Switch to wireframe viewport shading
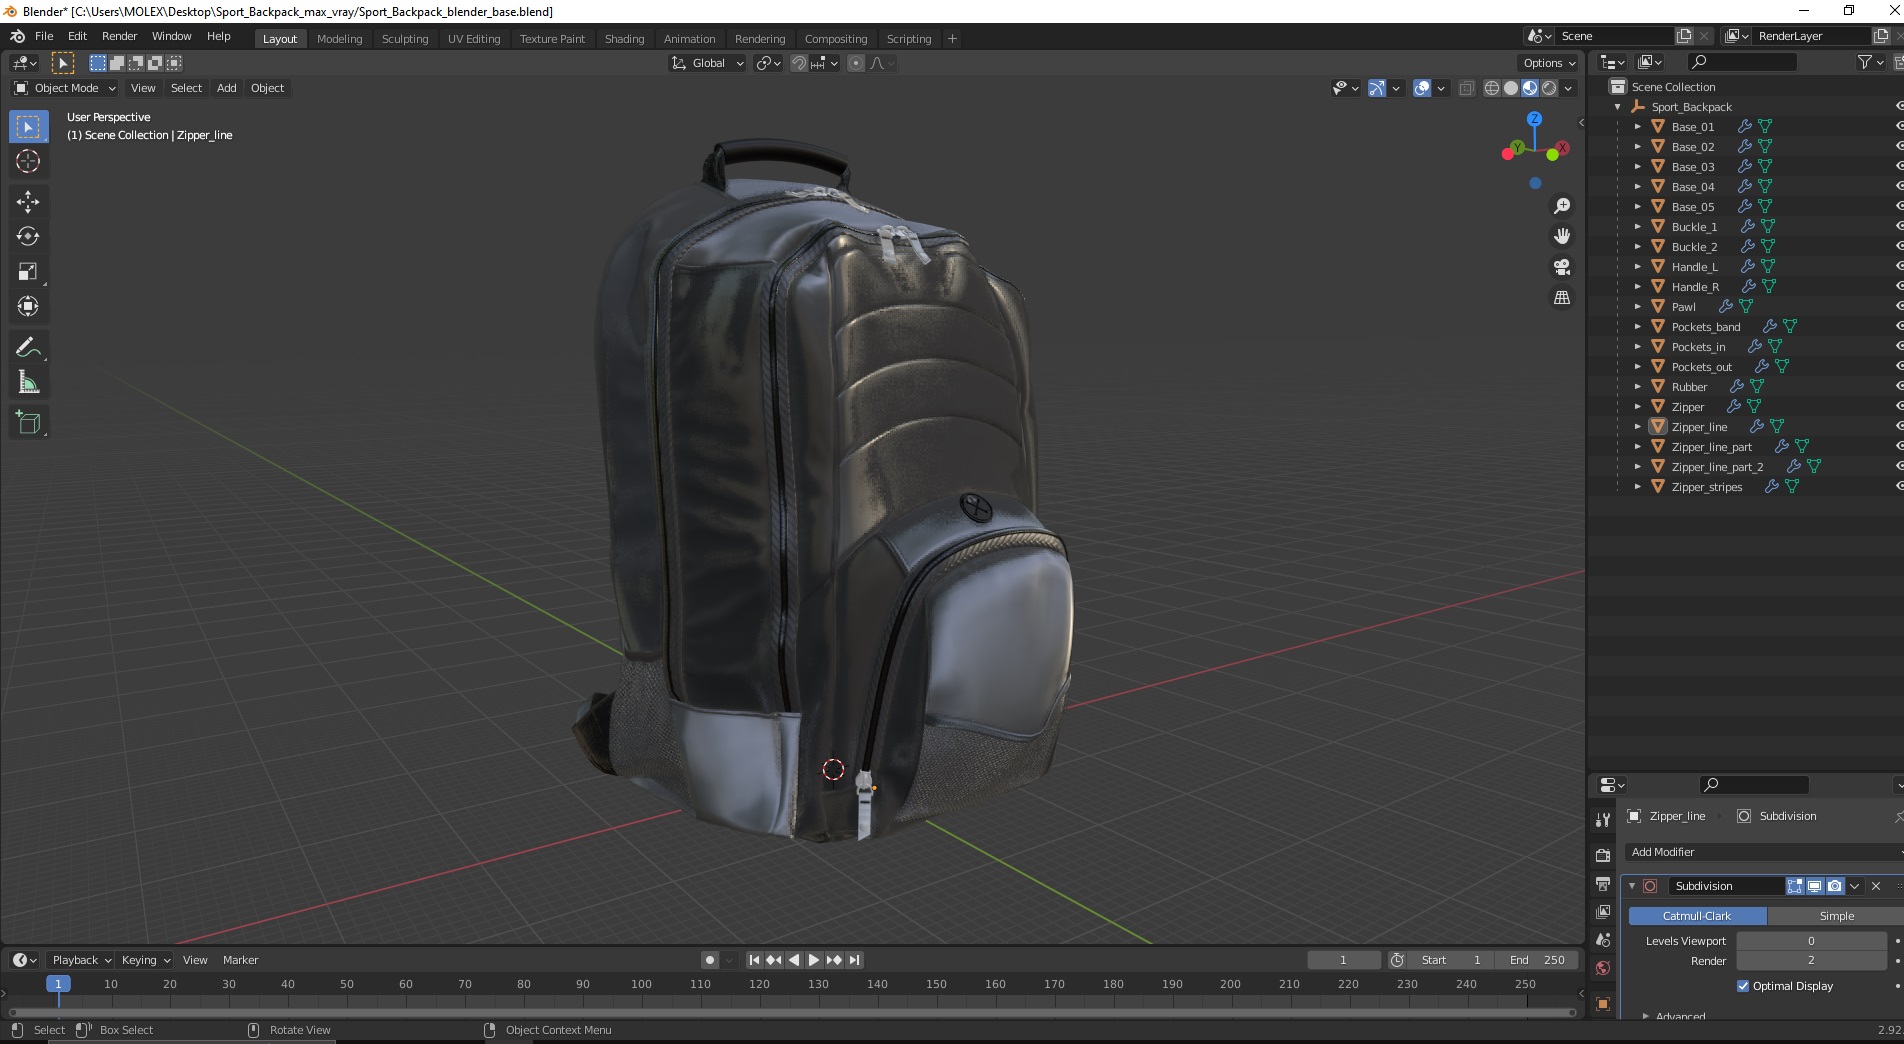 [x=1492, y=88]
